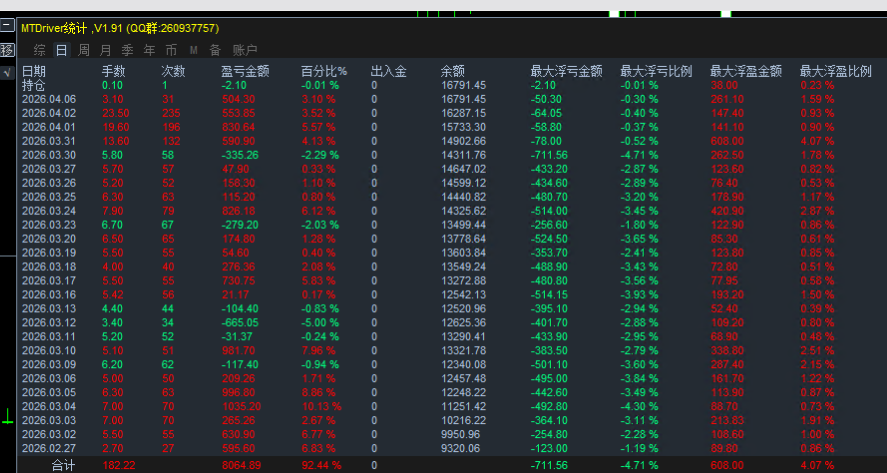Viewport: 887px width, 473px height.
Task: Switch to the 账户 account tab
Action: click(x=245, y=50)
